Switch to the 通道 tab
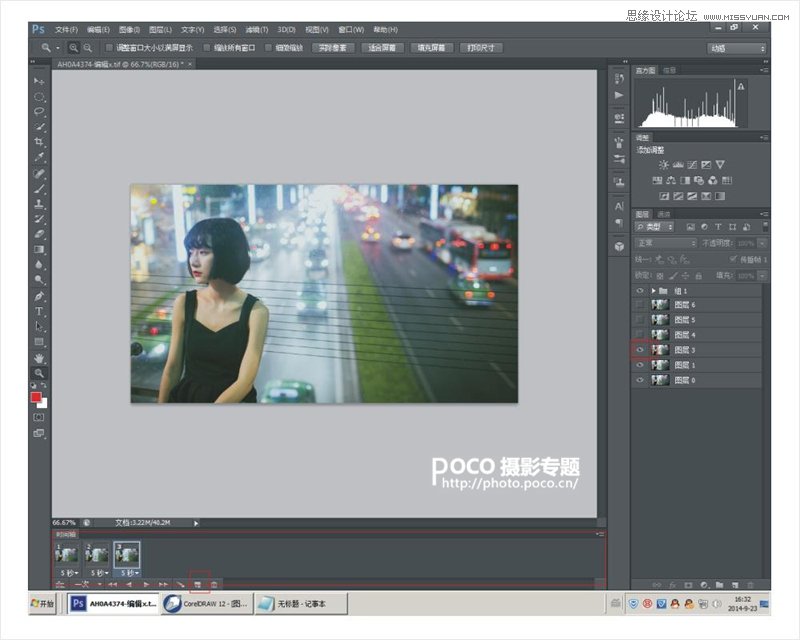 coord(664,214)
